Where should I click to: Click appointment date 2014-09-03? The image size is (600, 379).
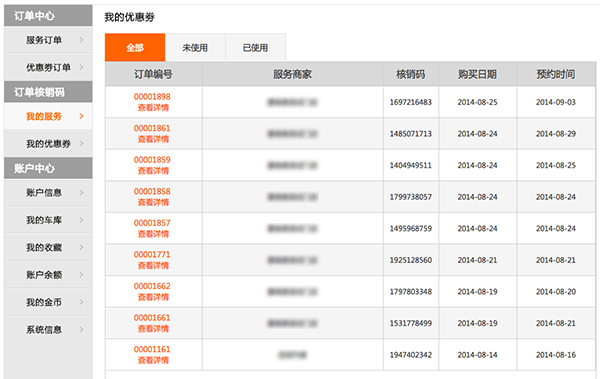(556, 102)
